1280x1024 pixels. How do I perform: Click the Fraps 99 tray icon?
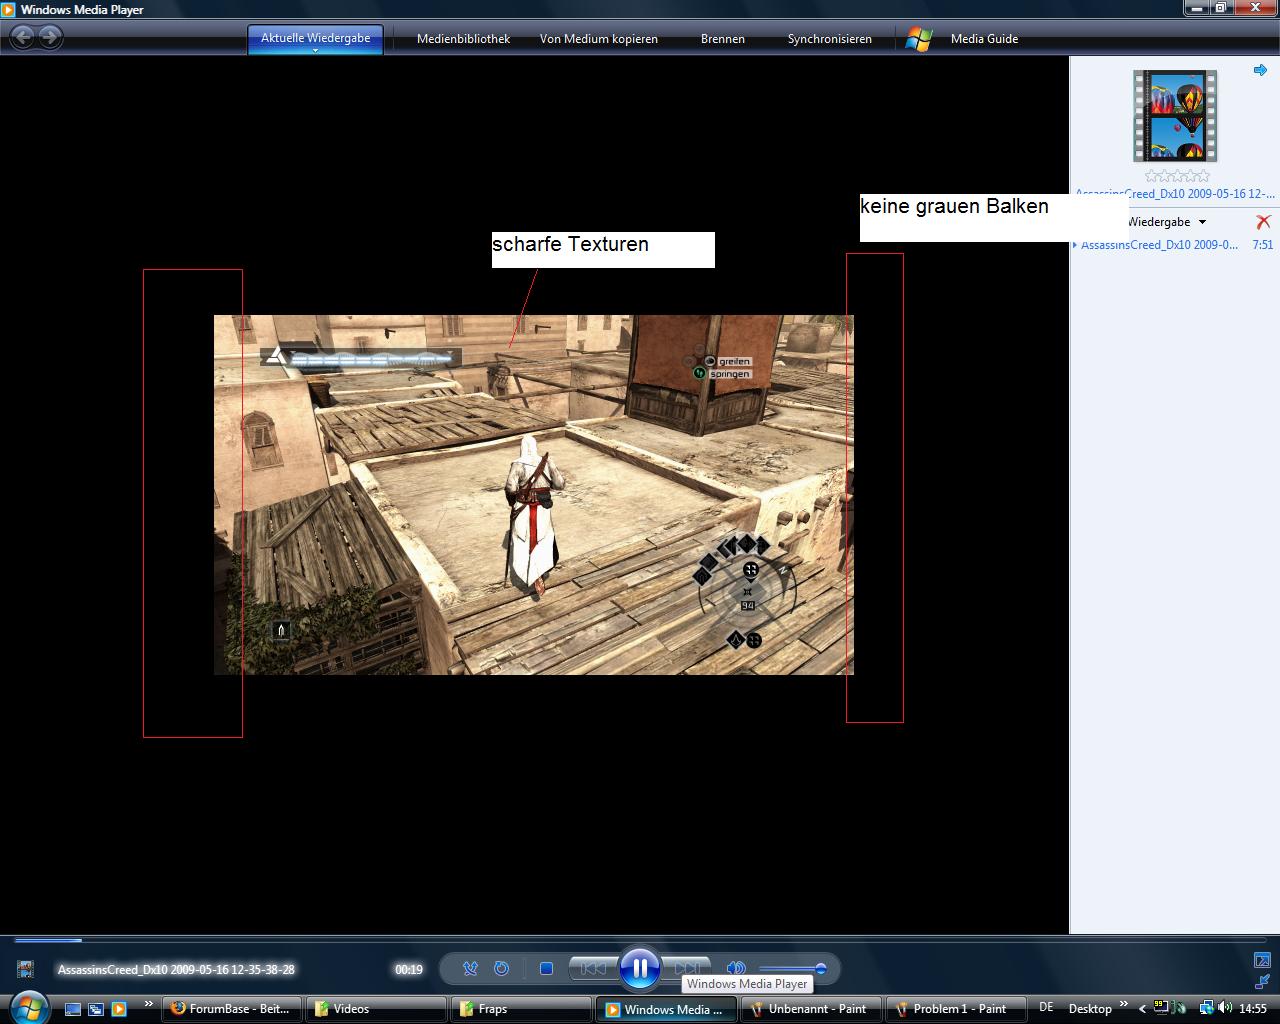1161,1008
